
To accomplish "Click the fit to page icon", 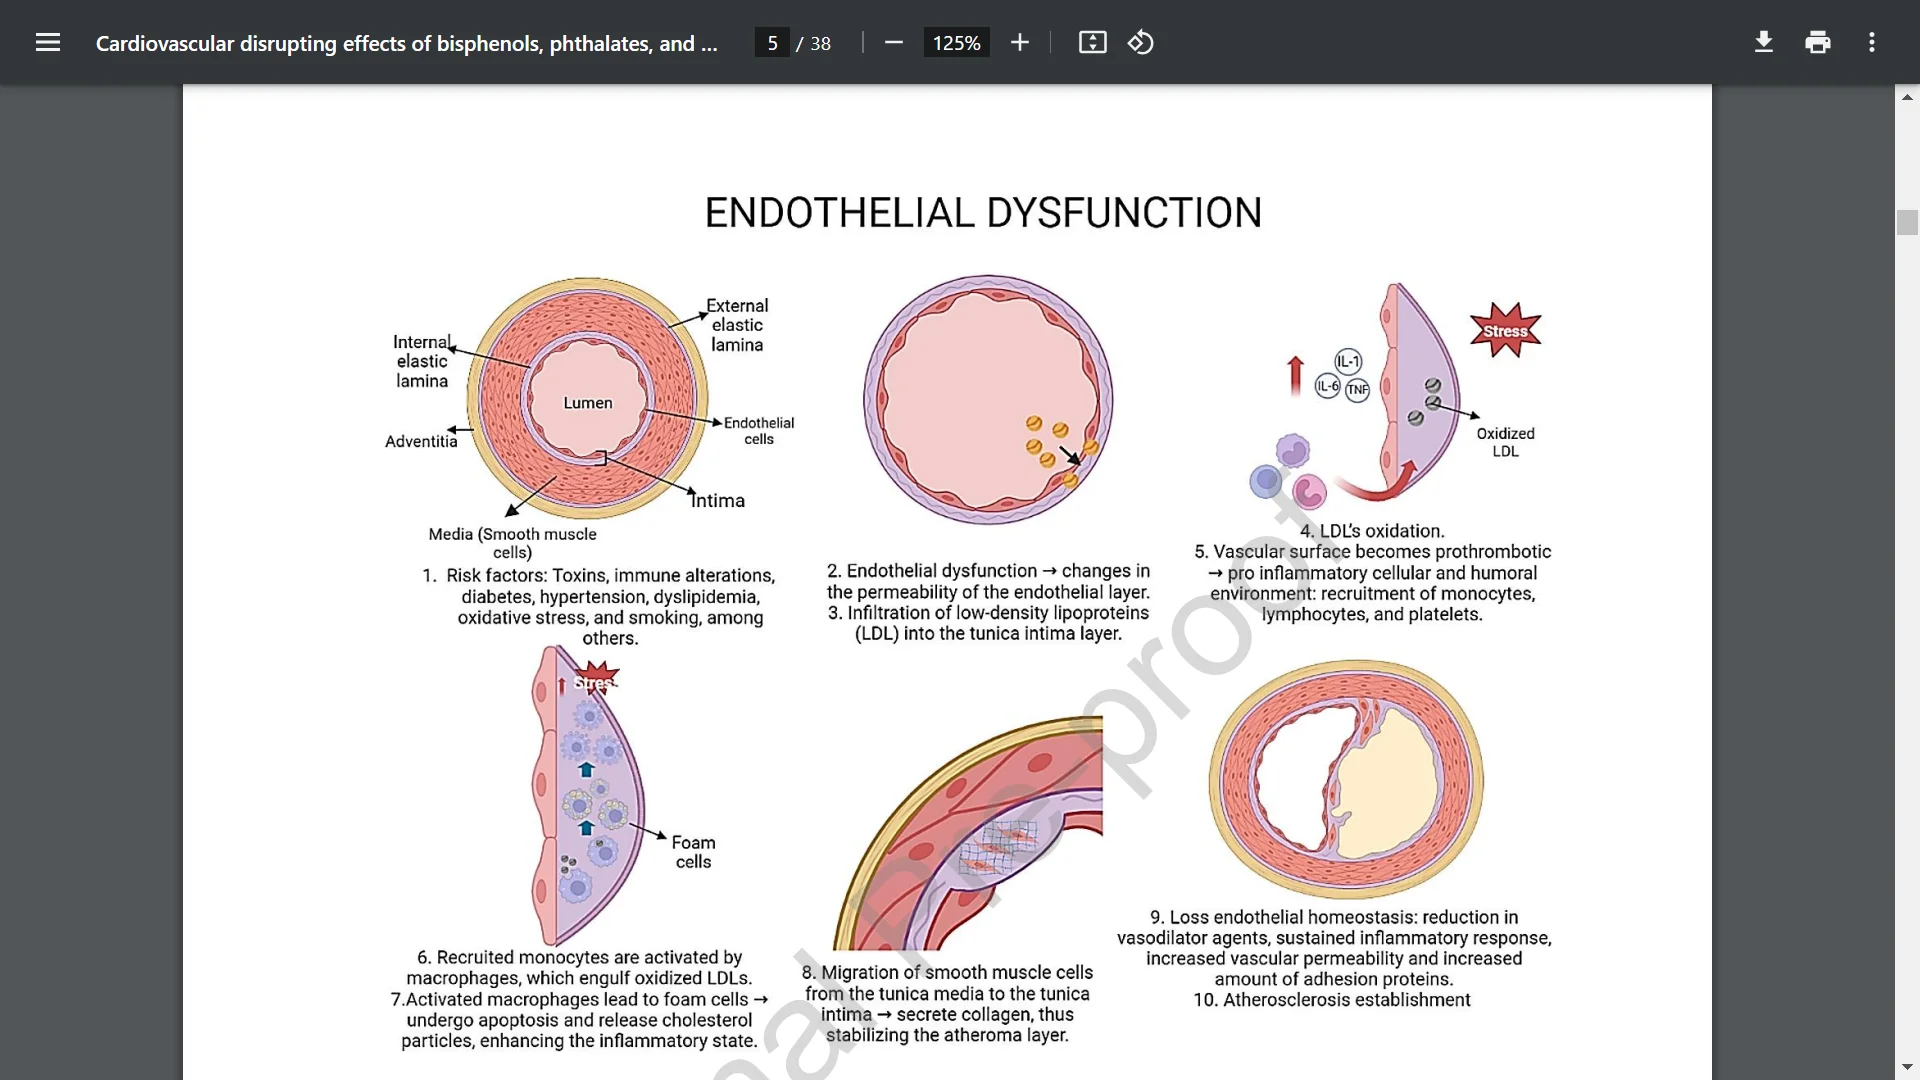I will point(1092,42).
